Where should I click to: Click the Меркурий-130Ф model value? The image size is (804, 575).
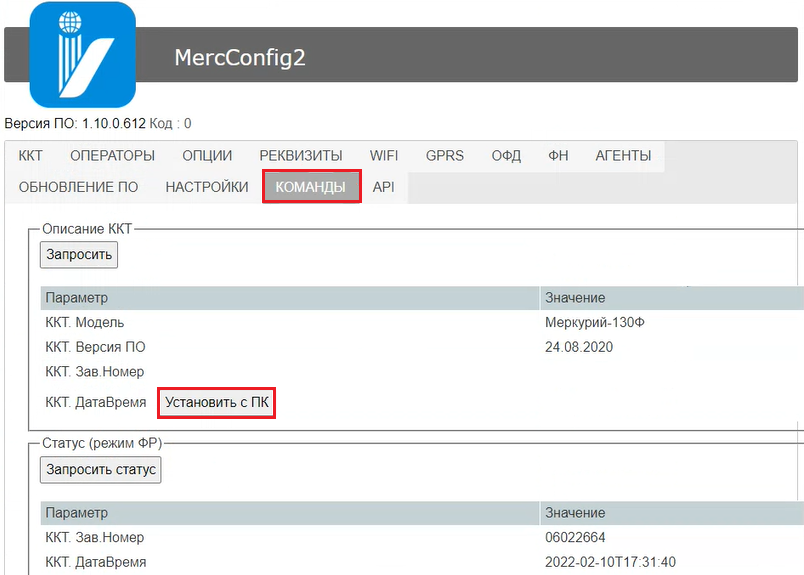pyautogui.click(x=595, y=323)
